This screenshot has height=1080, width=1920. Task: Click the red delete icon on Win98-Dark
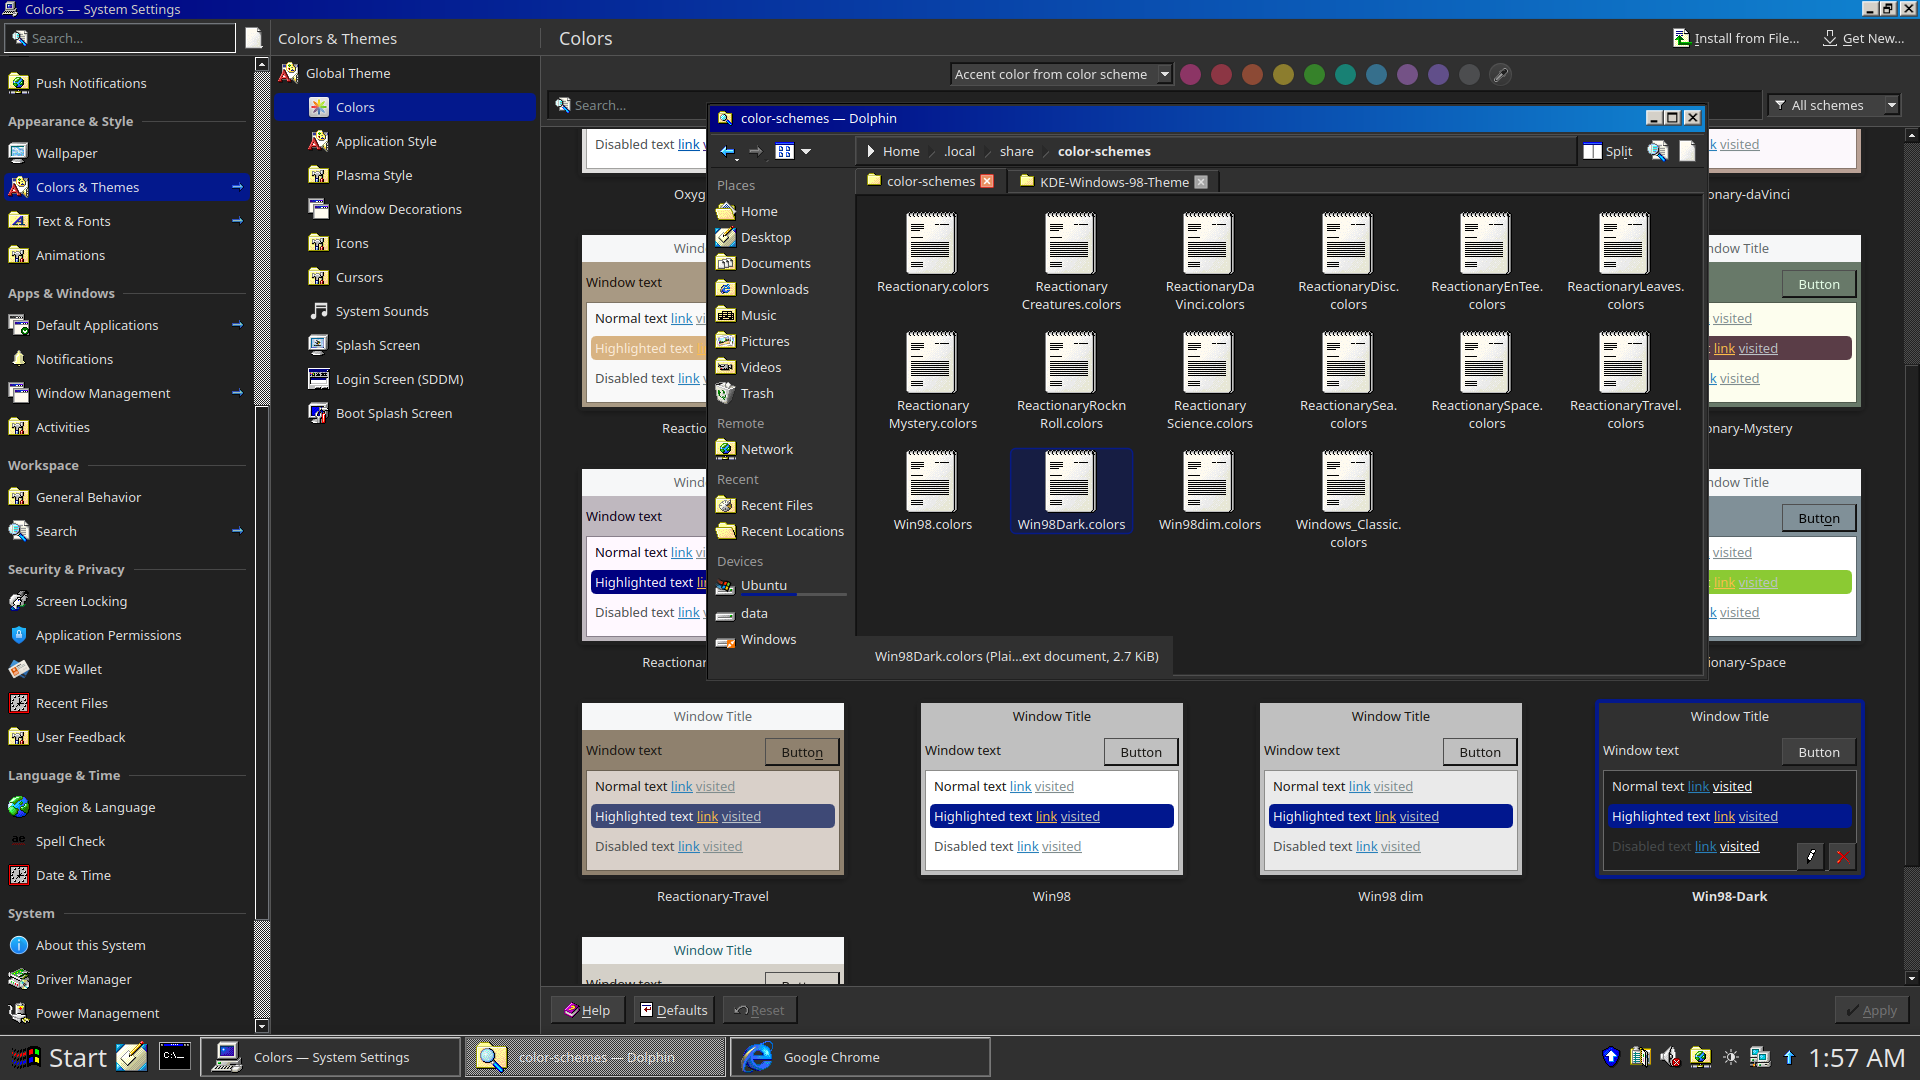point(1841,856)
